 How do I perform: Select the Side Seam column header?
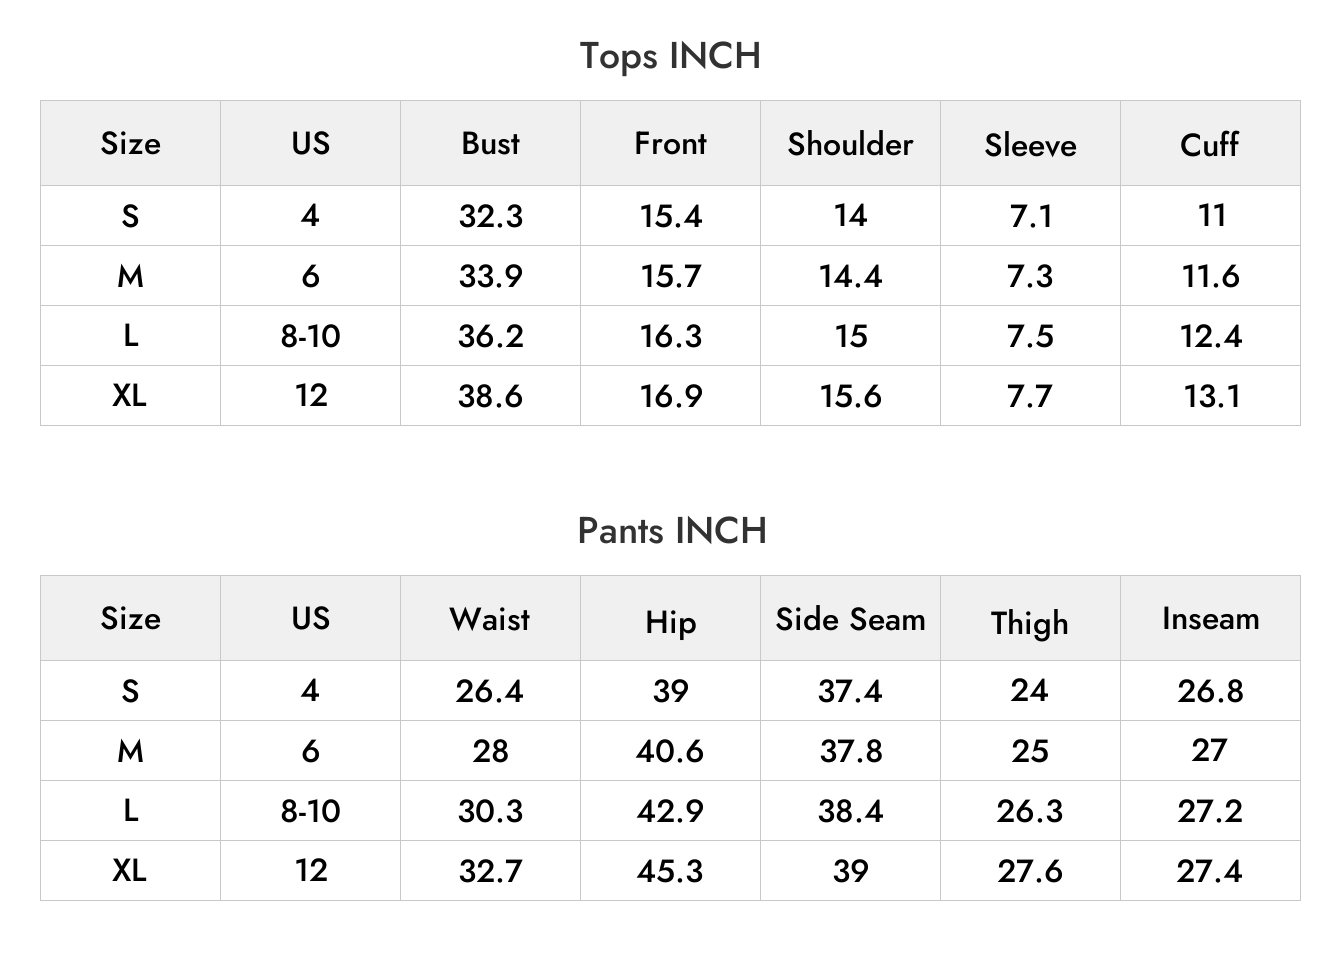(x=850, y=619)
